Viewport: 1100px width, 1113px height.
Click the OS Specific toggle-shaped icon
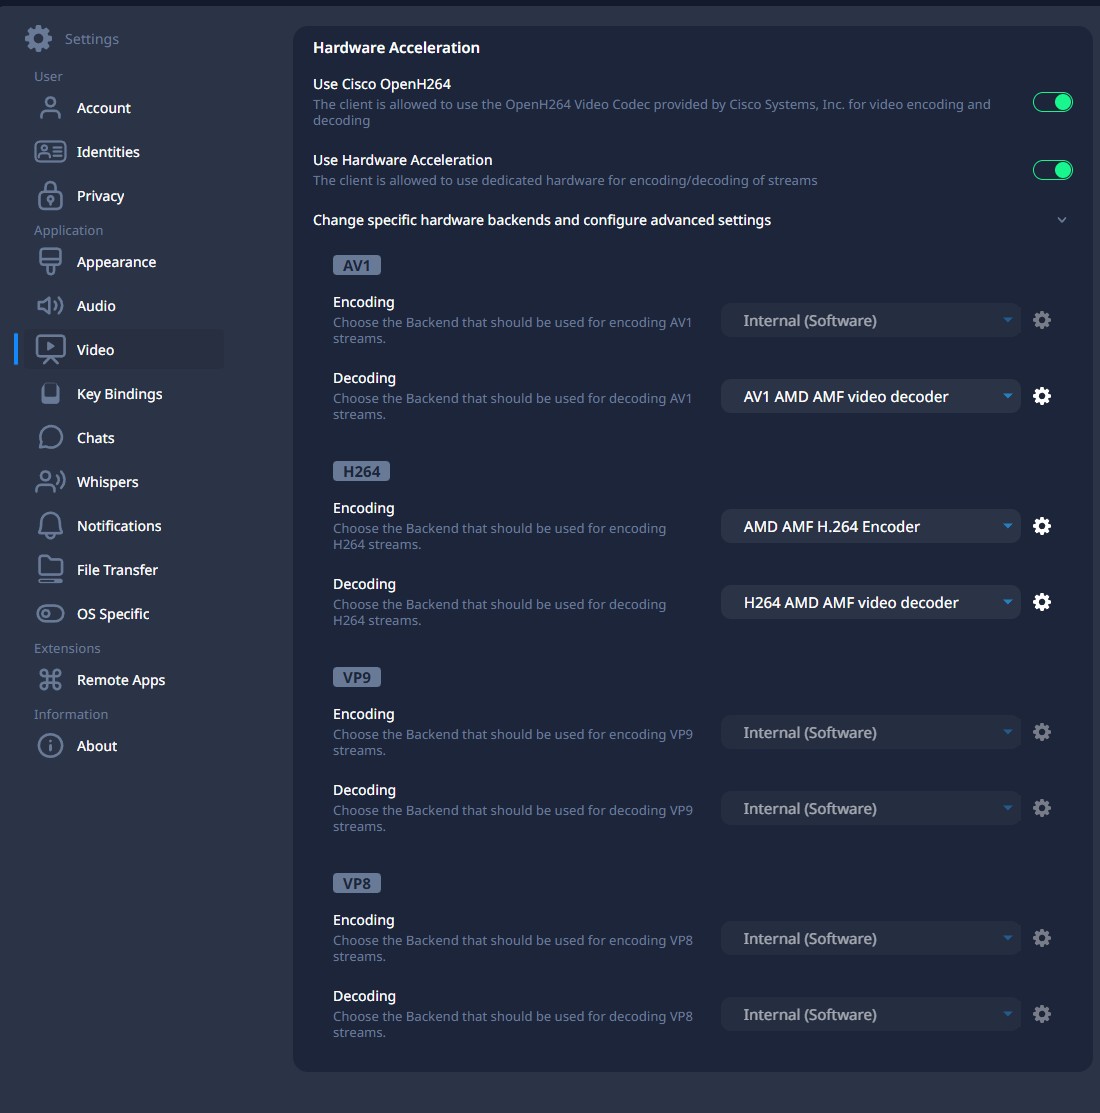coord(50,614)
